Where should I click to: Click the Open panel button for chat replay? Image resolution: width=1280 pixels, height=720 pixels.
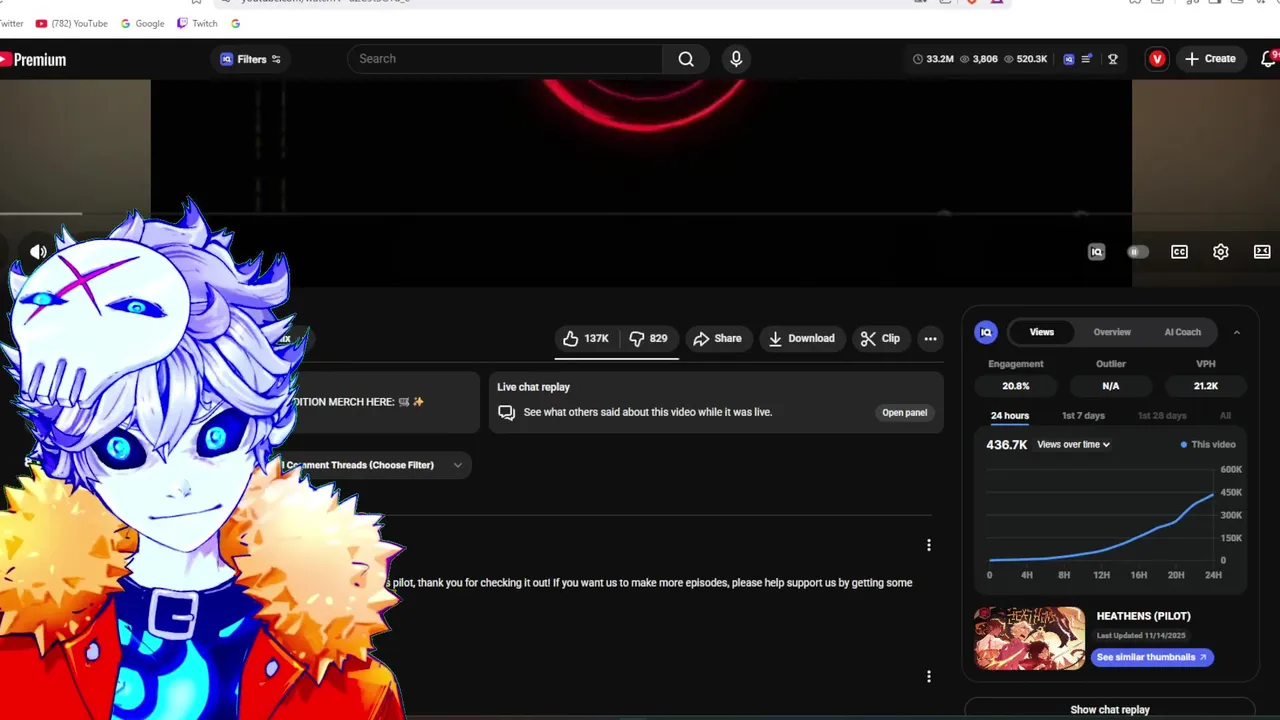point(904,412)
